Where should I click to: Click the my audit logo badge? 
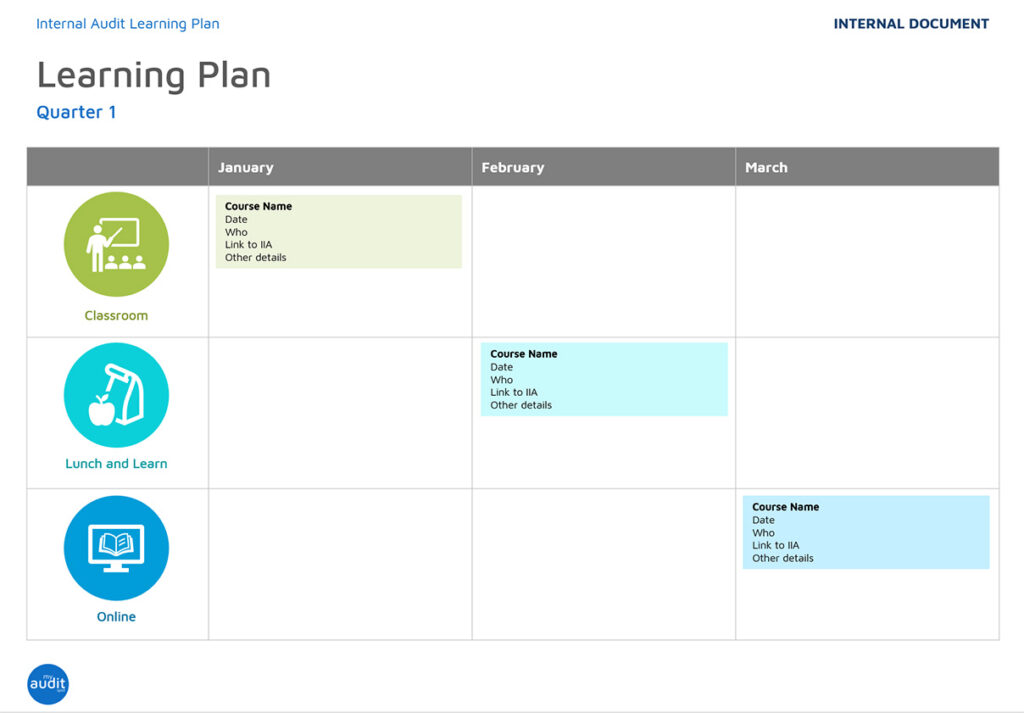[48, 684]
